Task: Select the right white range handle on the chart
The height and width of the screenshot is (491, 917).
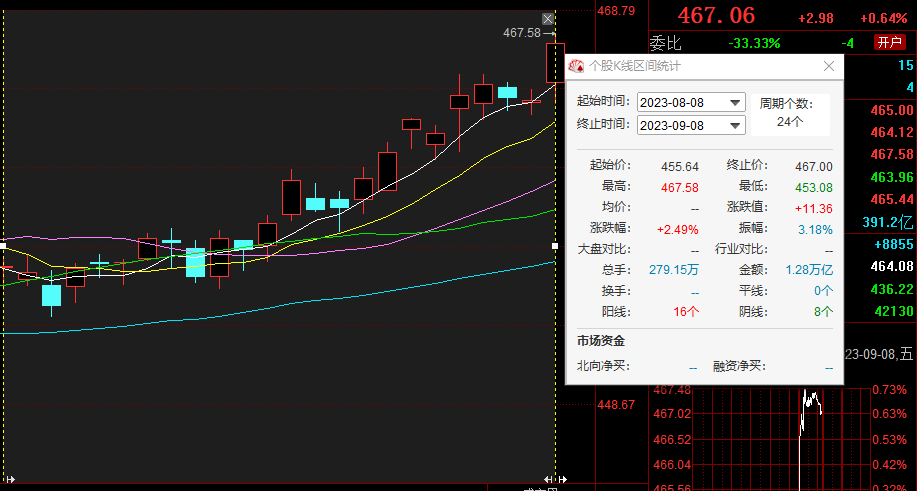Action: (555, 246)
